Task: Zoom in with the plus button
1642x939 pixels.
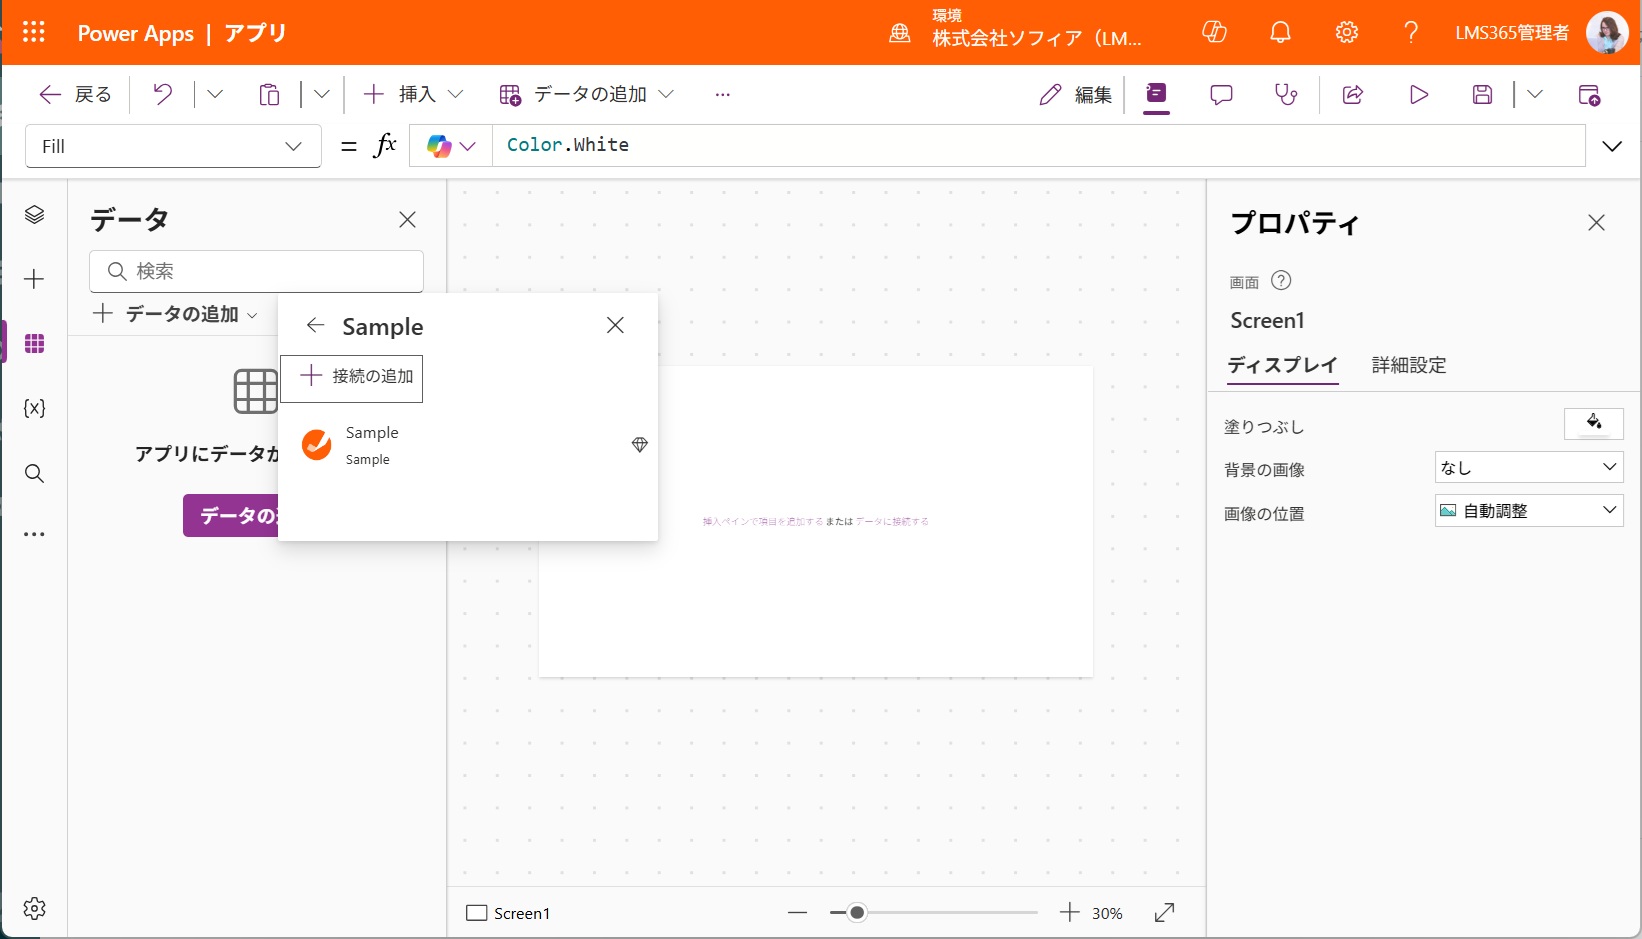Action: pos(1070,912)
